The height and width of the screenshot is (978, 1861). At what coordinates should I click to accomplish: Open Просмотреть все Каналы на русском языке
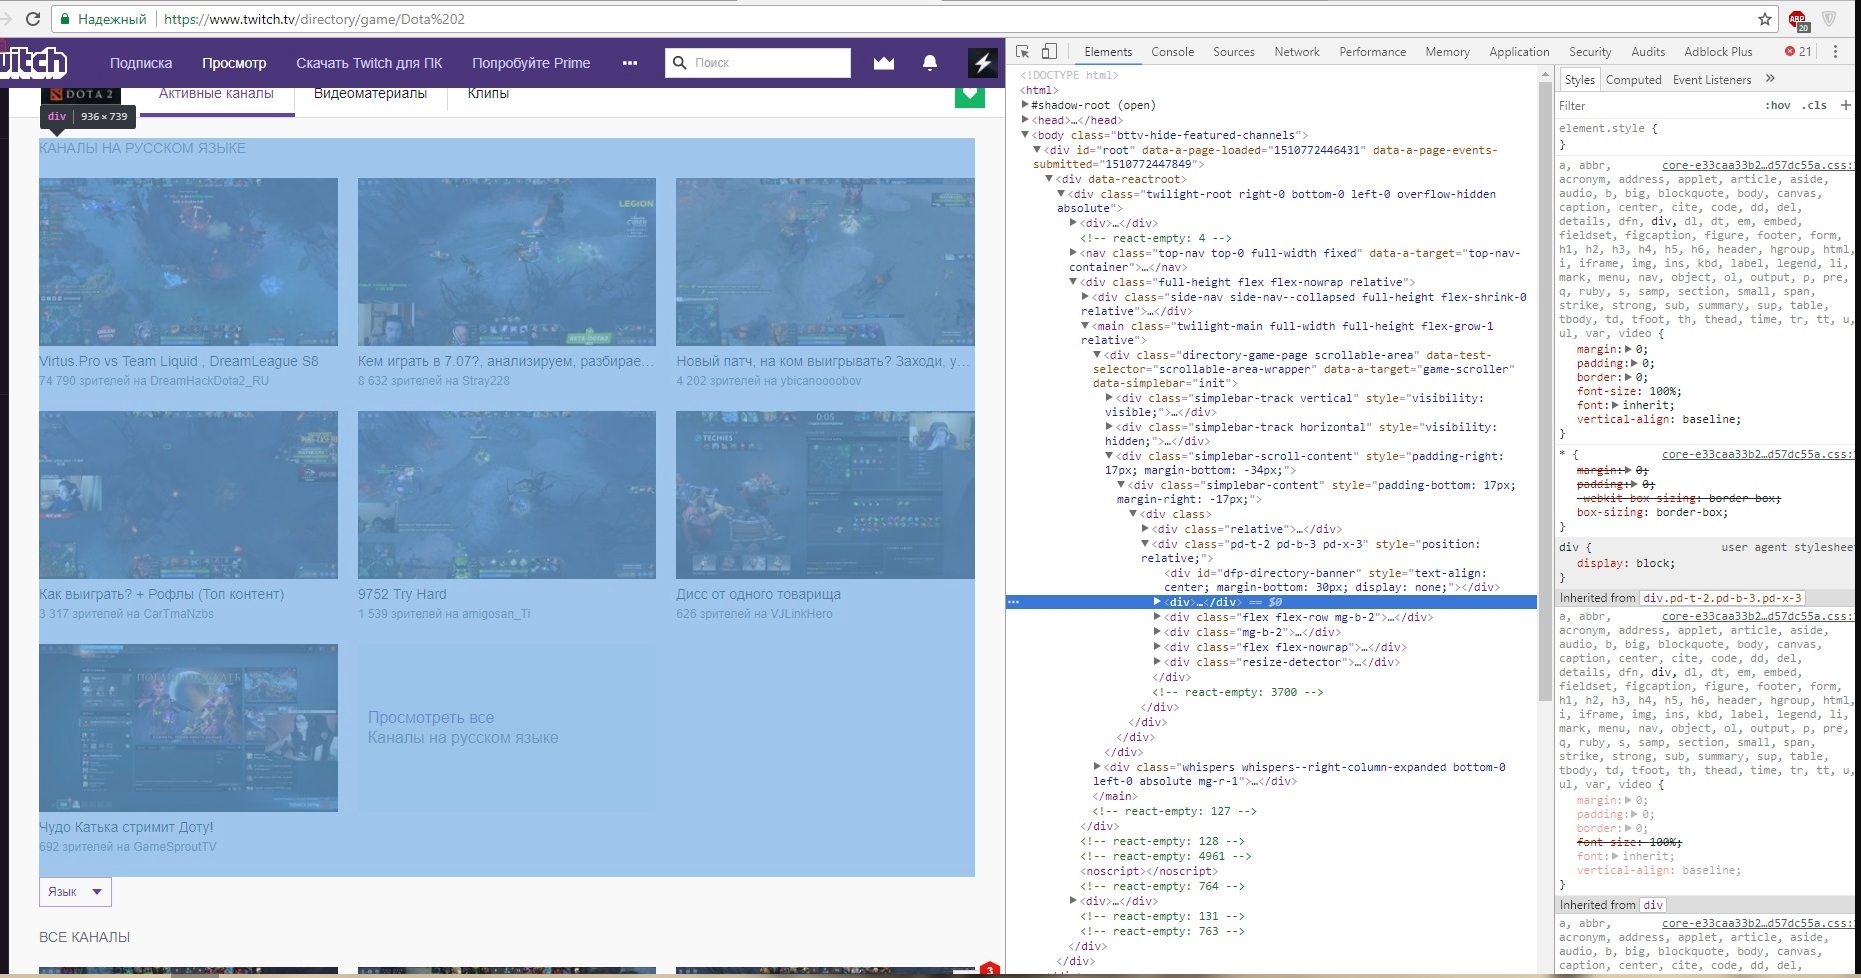click(507, 728)
